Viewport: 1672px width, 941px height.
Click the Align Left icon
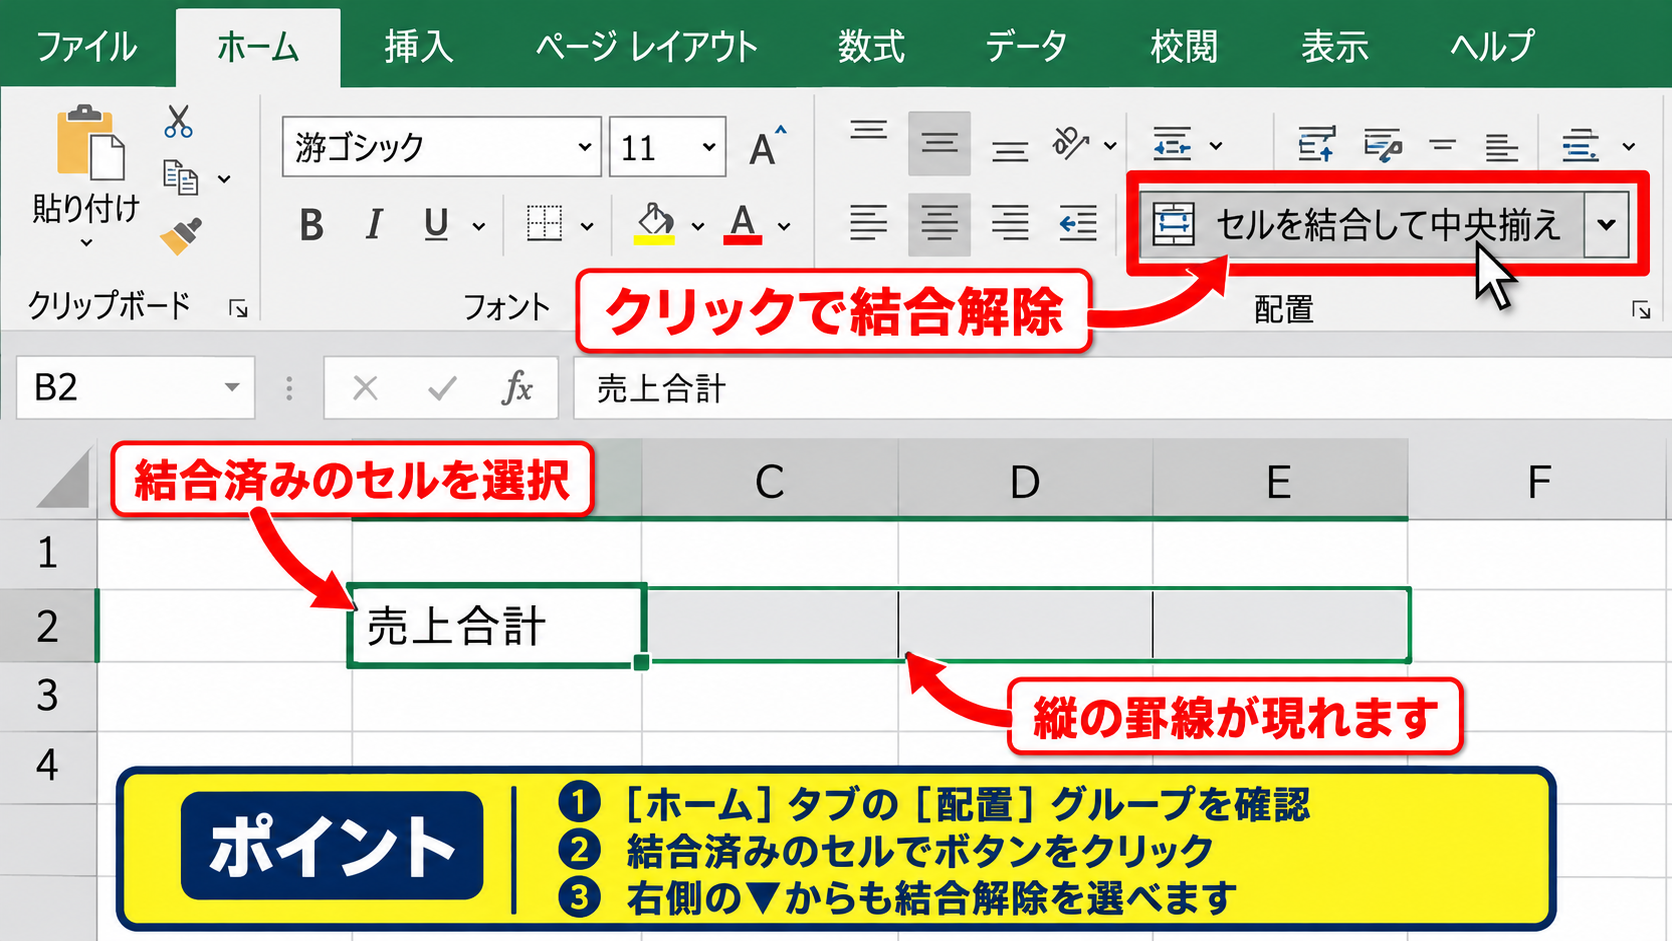pyautogui.click(x=868, y=223)
